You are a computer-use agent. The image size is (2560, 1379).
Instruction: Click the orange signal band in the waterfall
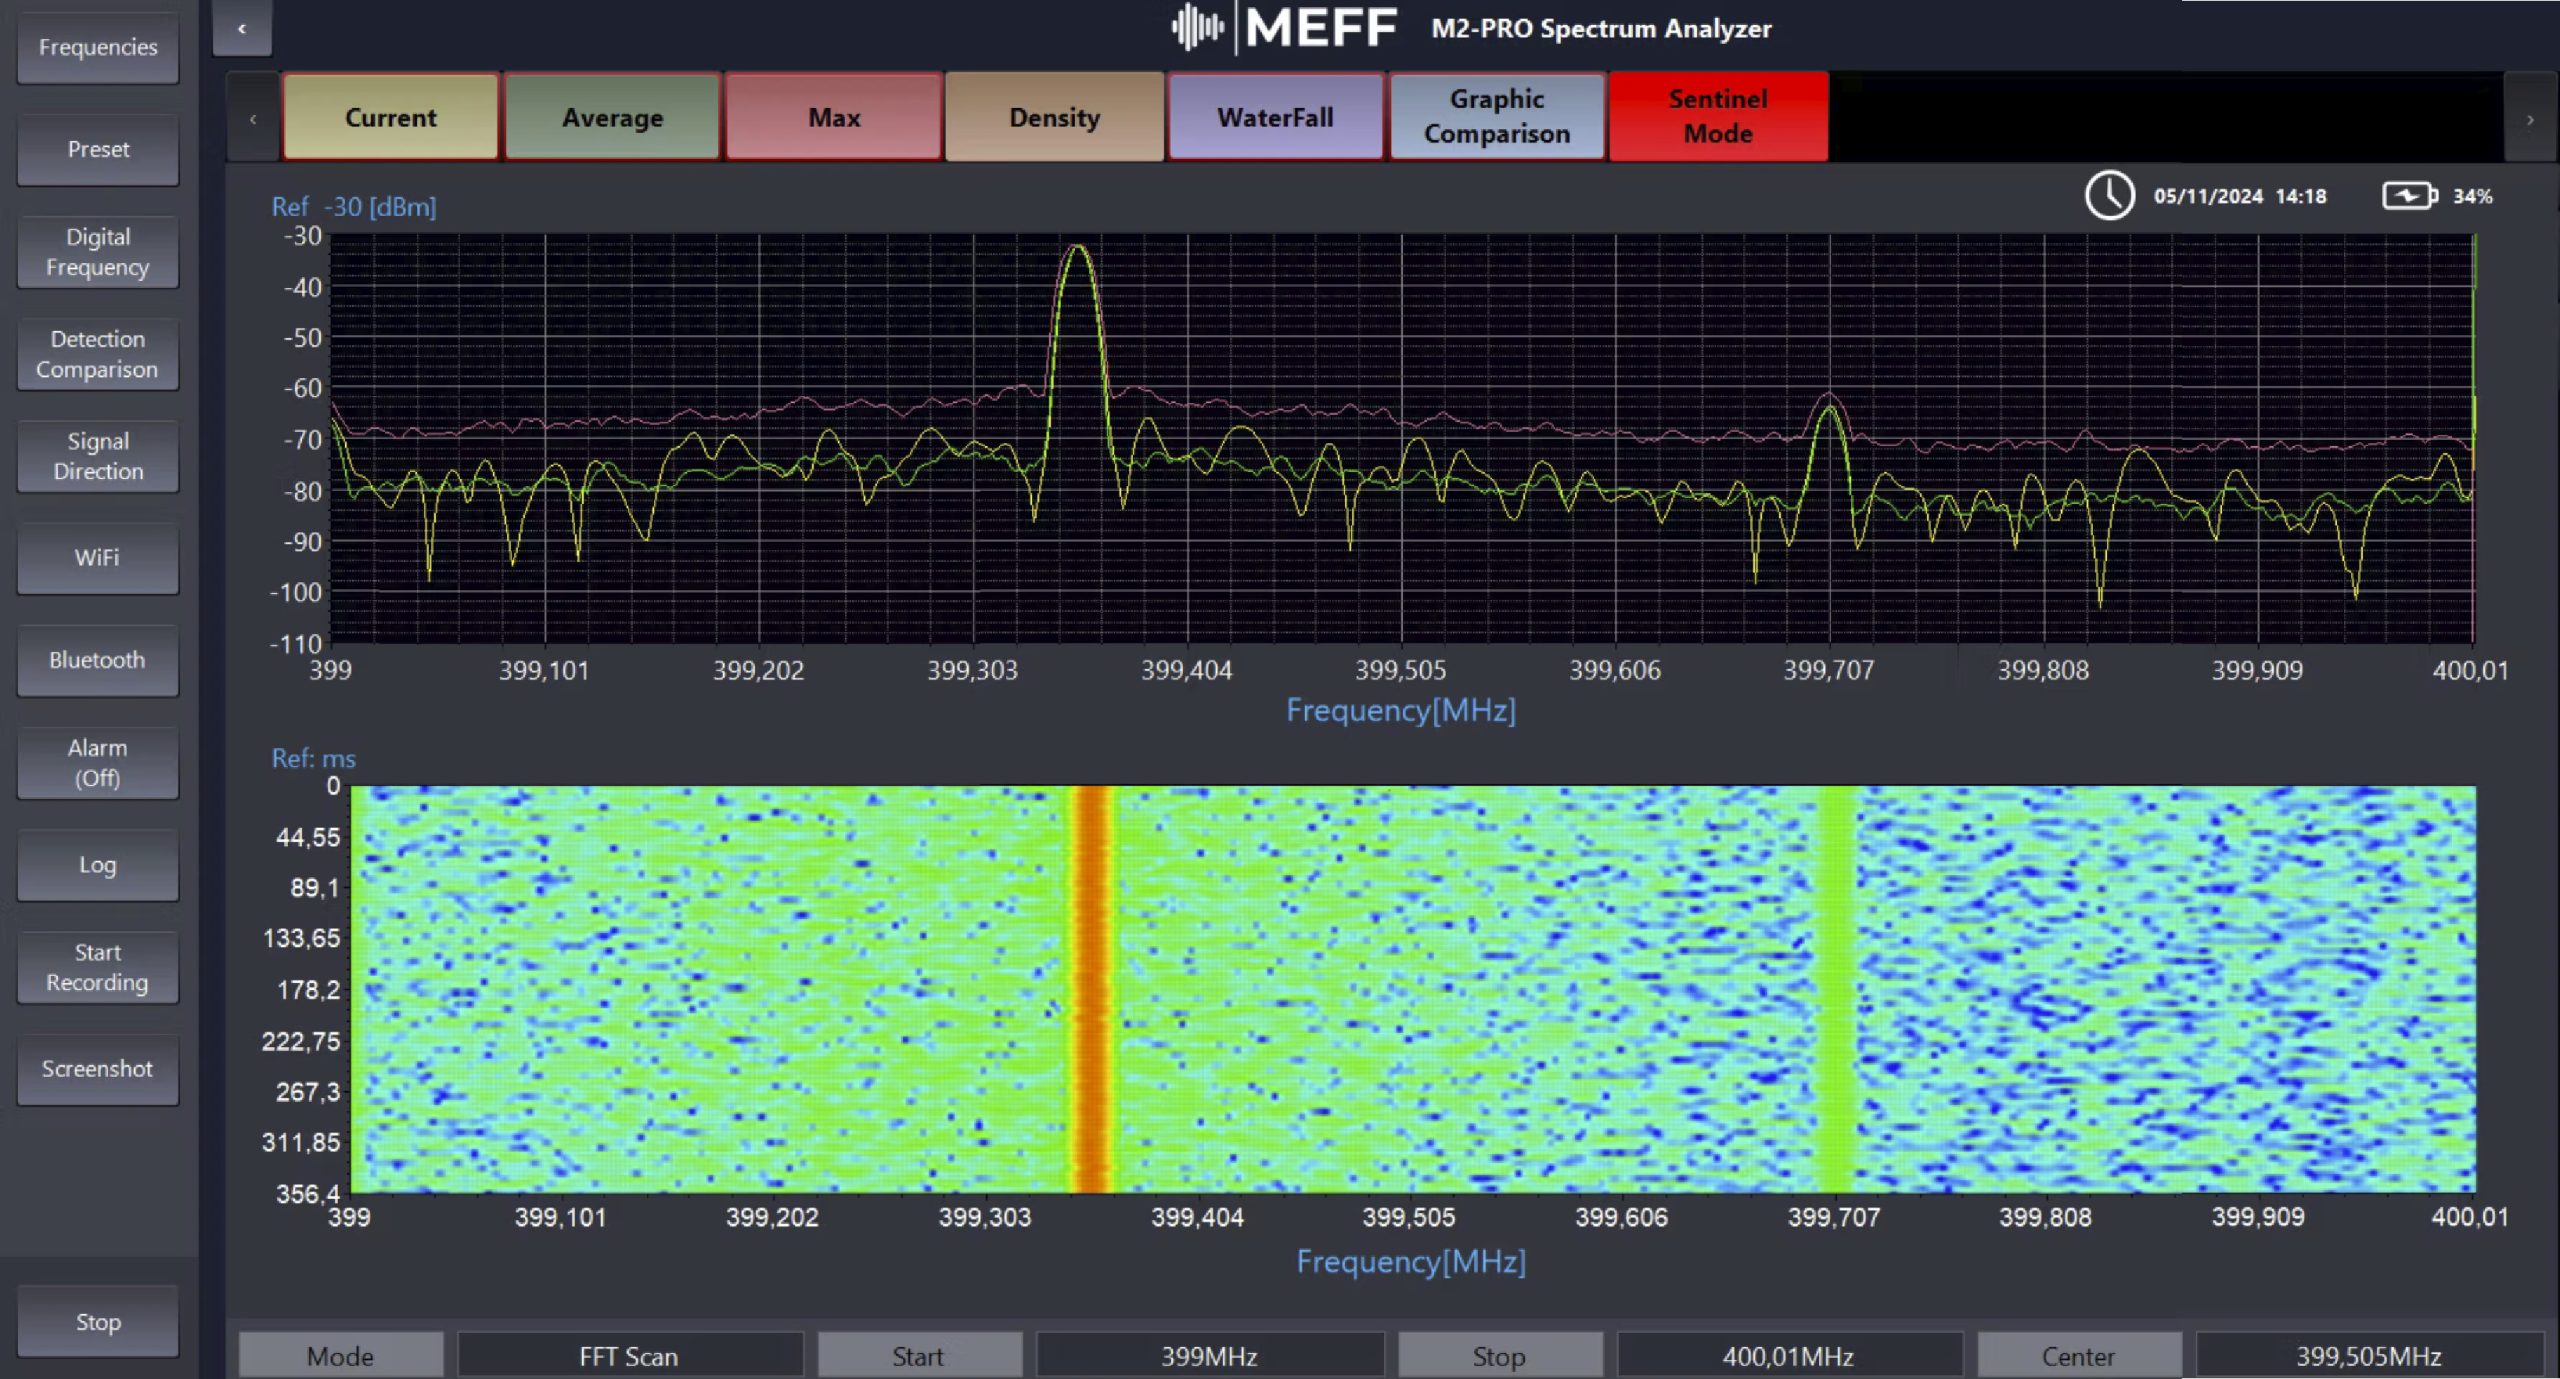coord(1092,990)
